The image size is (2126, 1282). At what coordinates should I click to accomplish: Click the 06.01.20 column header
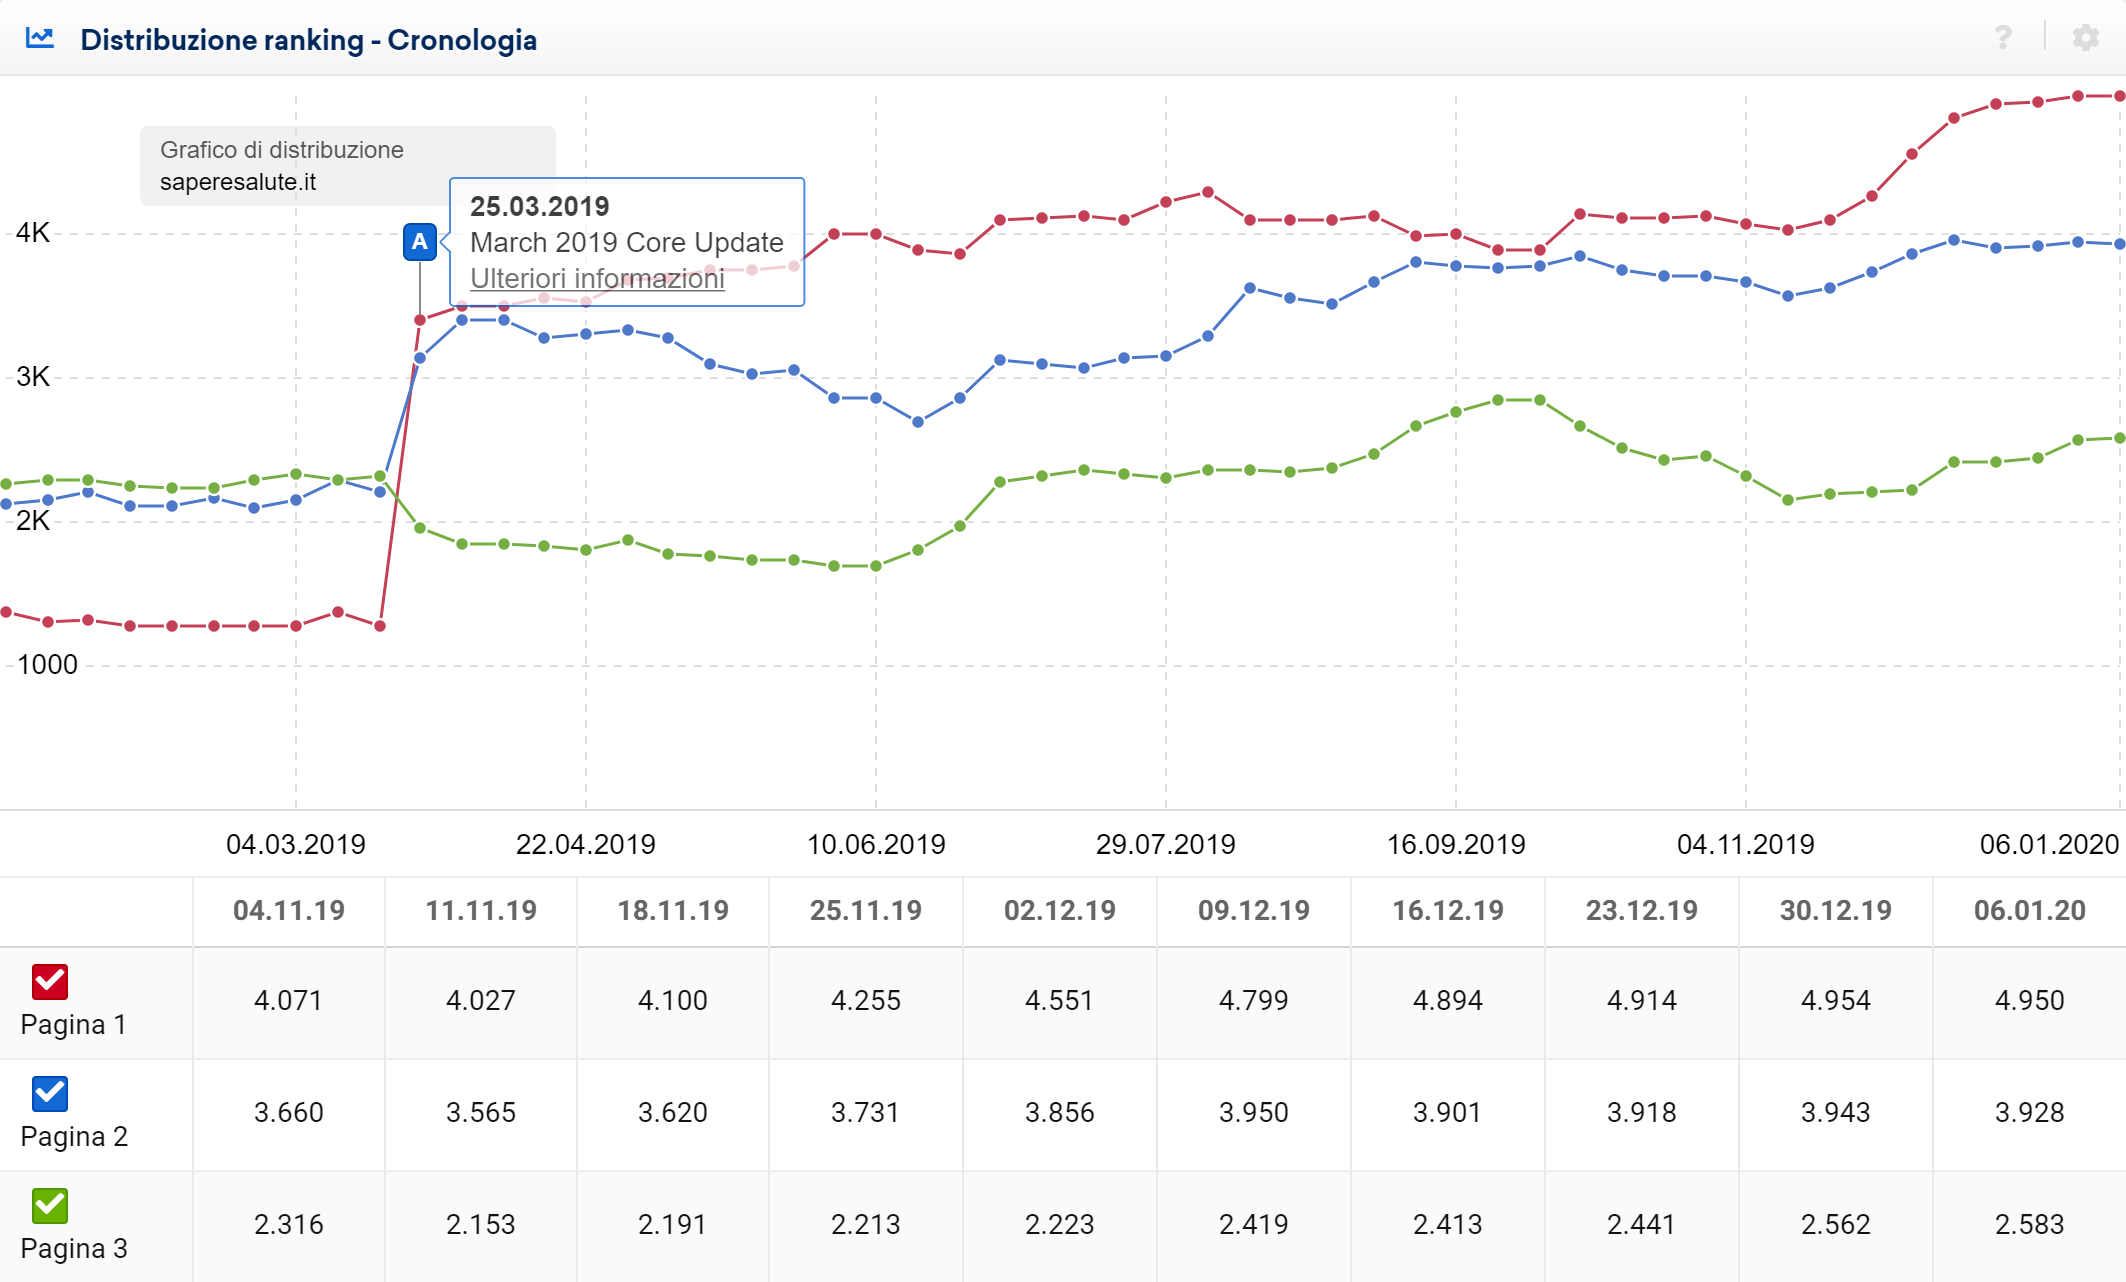2030,911
